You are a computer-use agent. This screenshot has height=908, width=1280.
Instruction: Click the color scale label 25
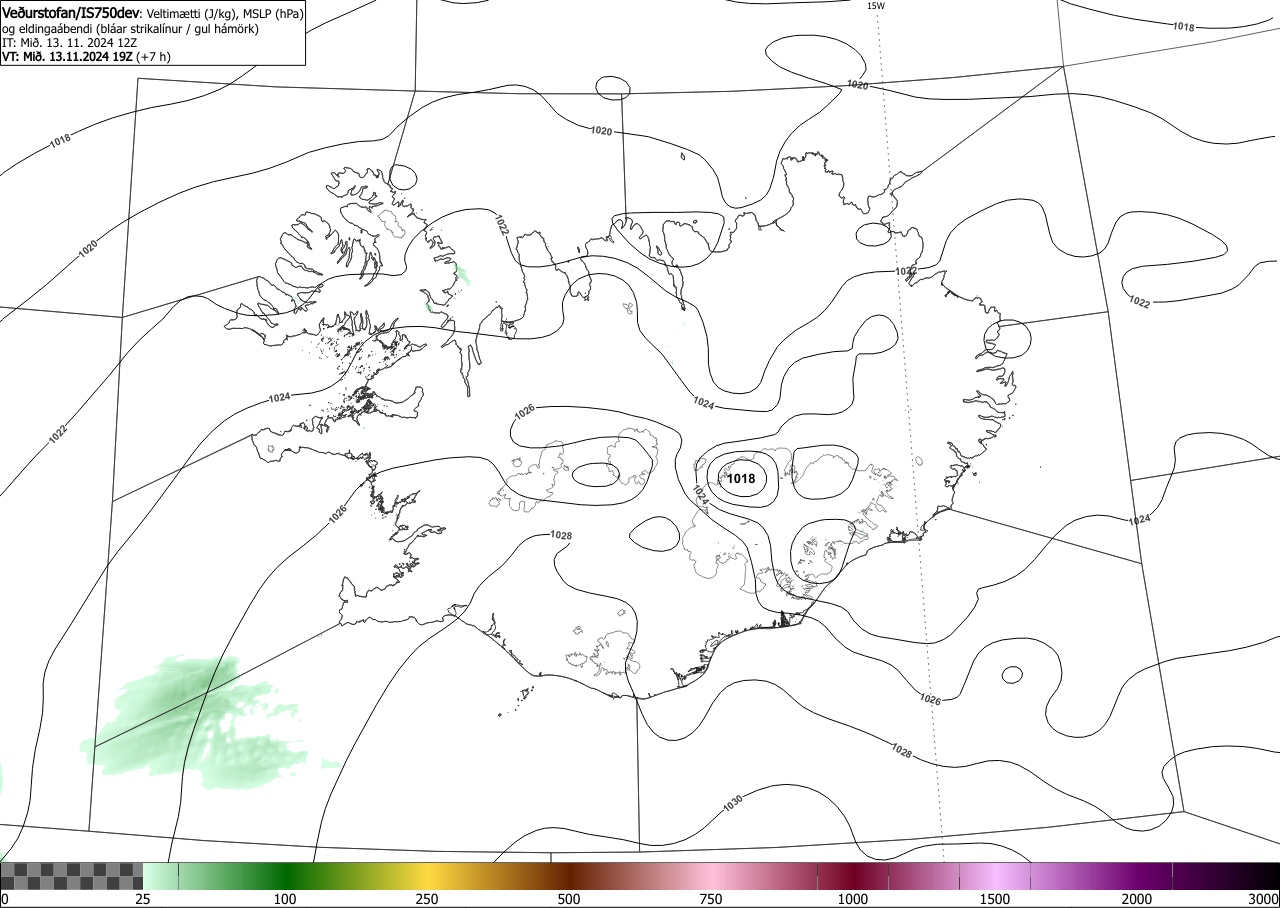(143, 899)
